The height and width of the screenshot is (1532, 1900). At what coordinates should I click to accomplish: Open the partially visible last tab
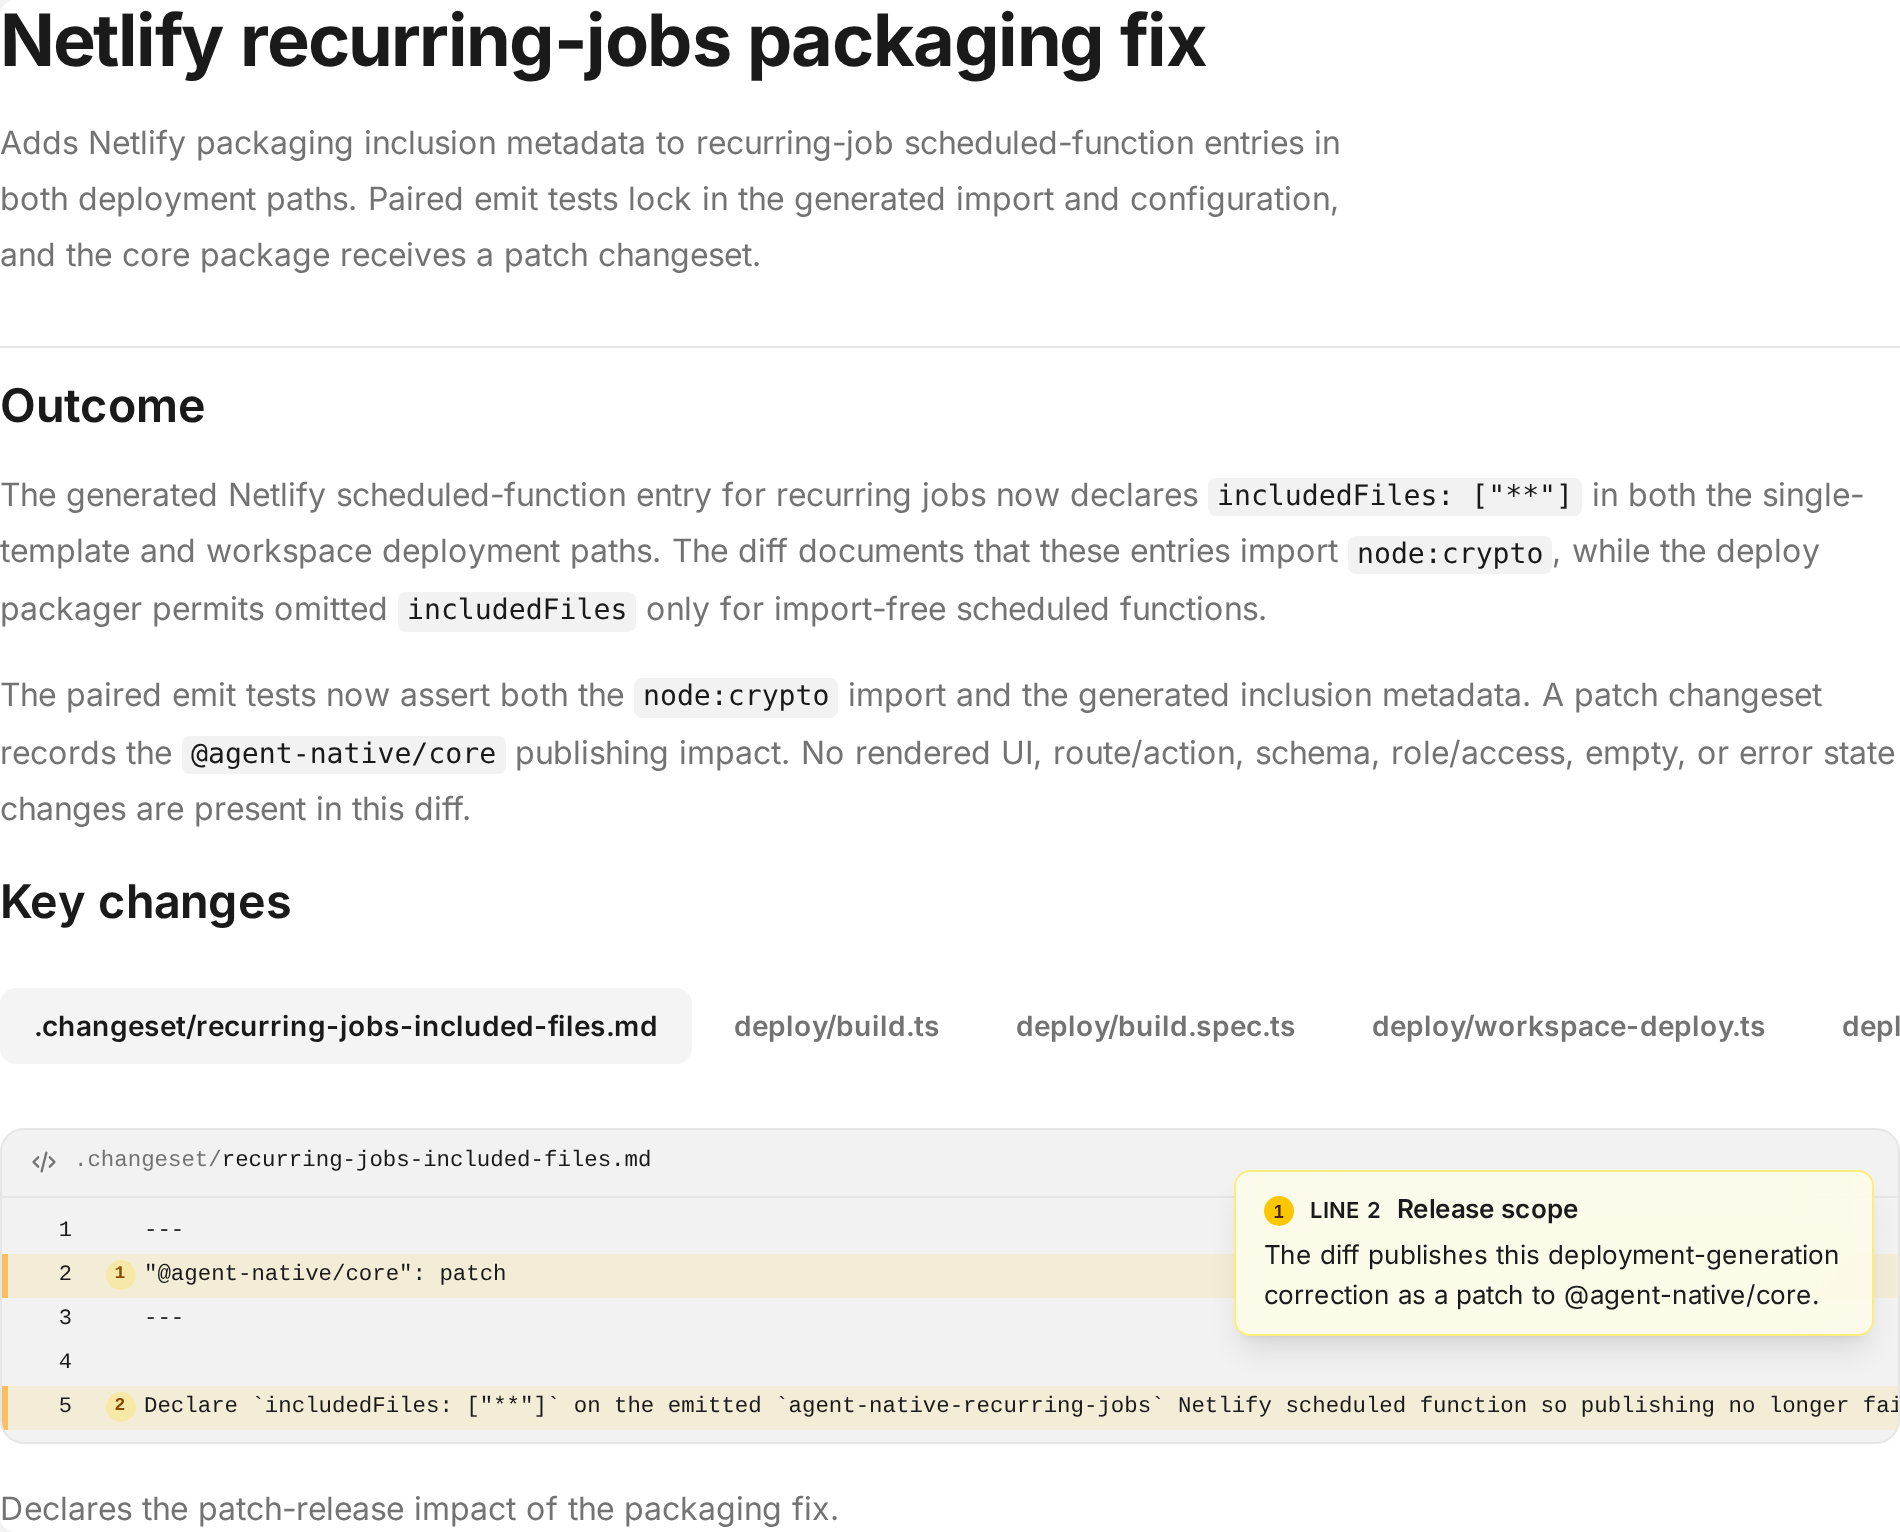pyautogui.click(x=1870, y=1026)
